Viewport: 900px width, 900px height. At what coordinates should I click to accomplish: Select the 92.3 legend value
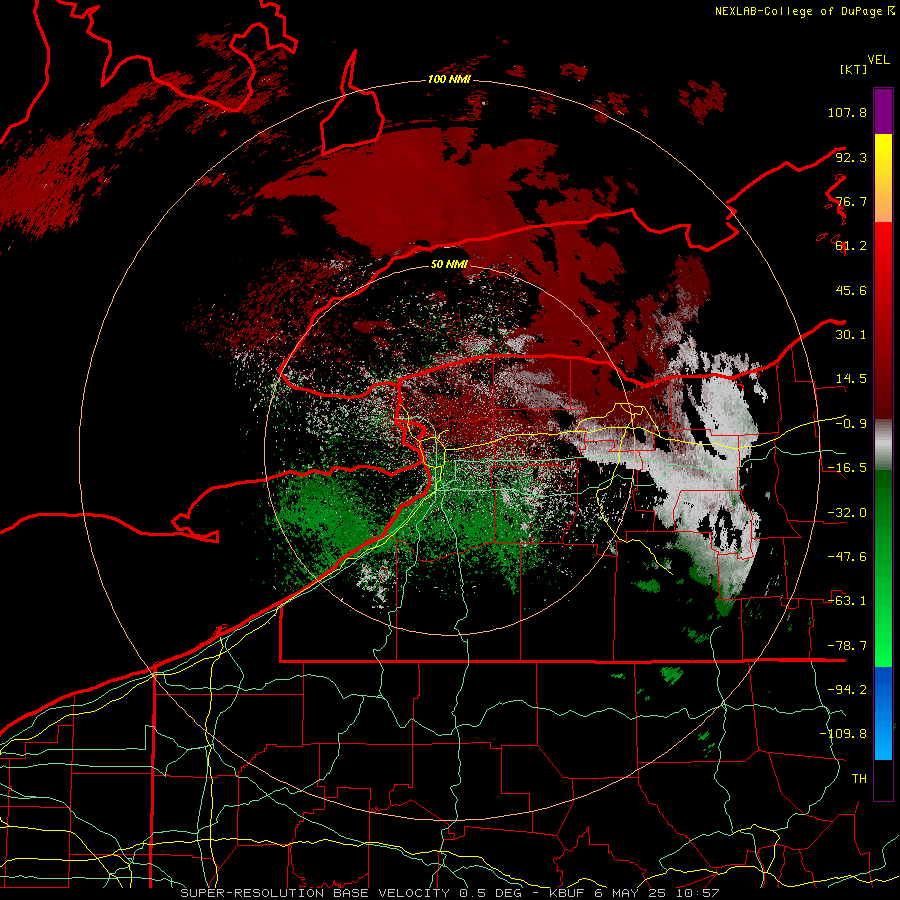[x=851, y=157]
